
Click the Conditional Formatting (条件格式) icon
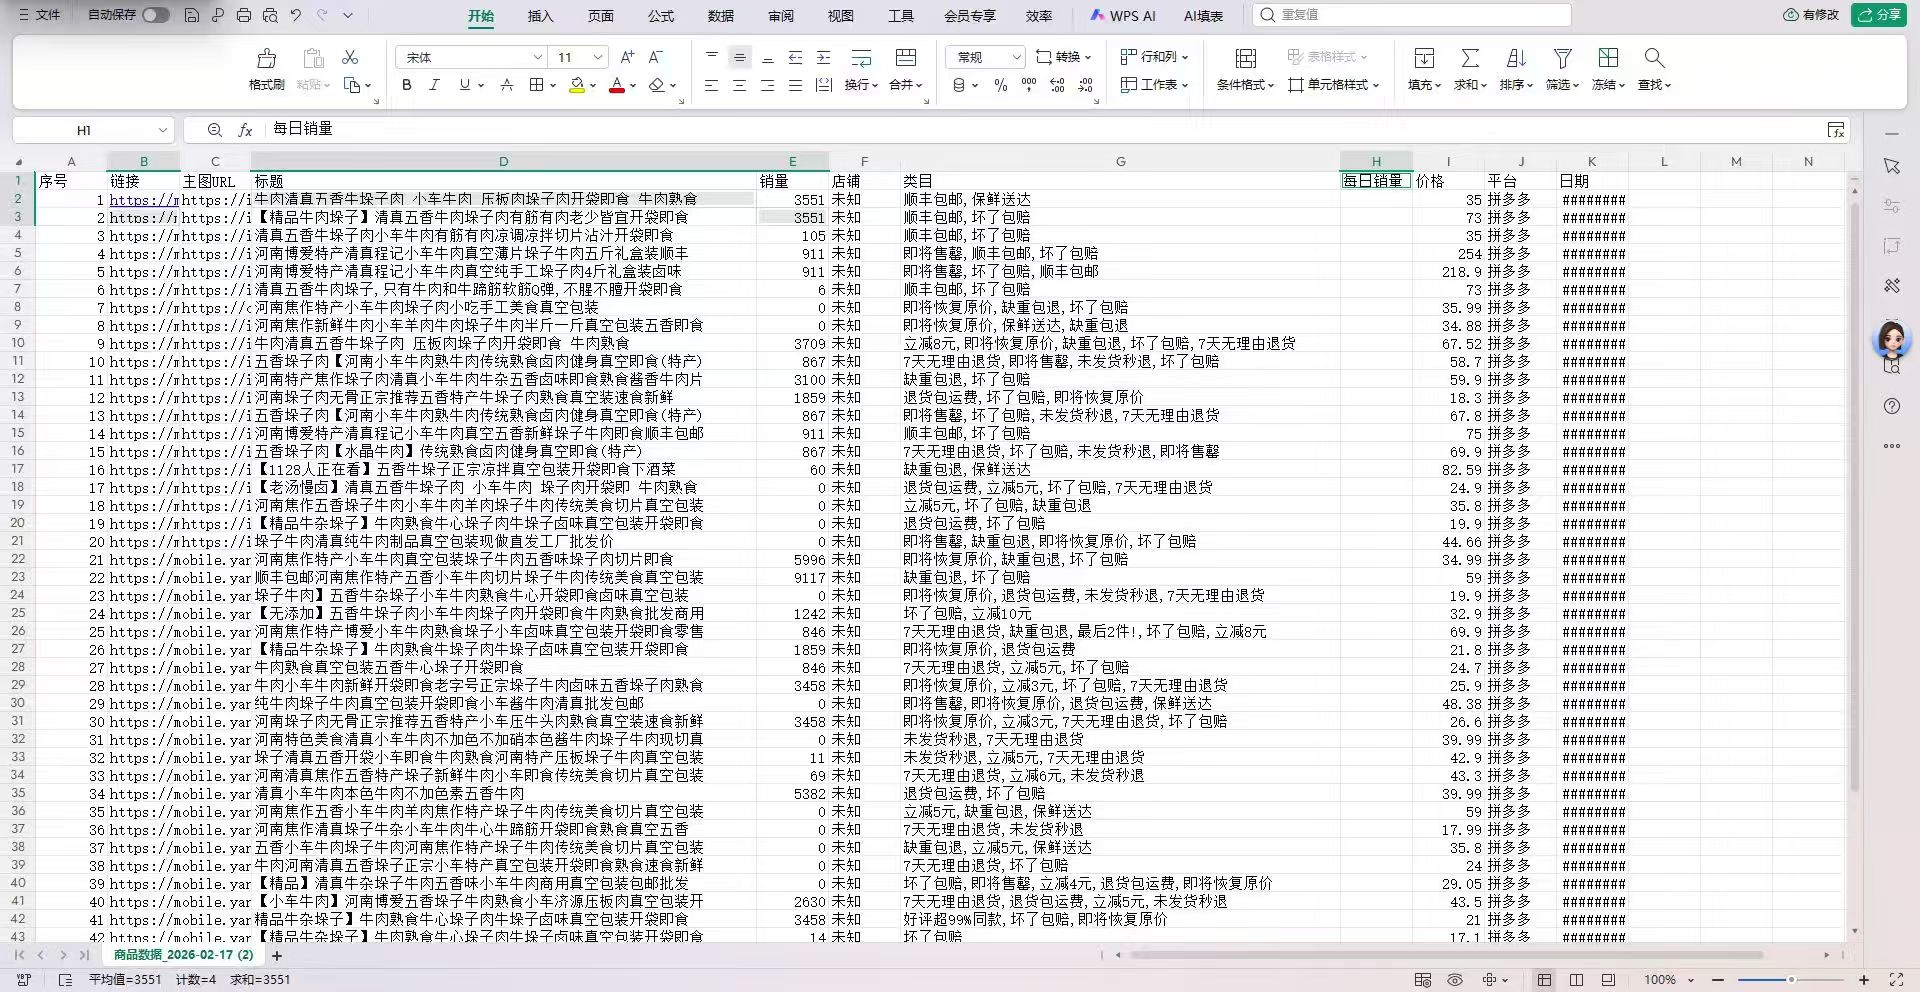coord(1246,58)
